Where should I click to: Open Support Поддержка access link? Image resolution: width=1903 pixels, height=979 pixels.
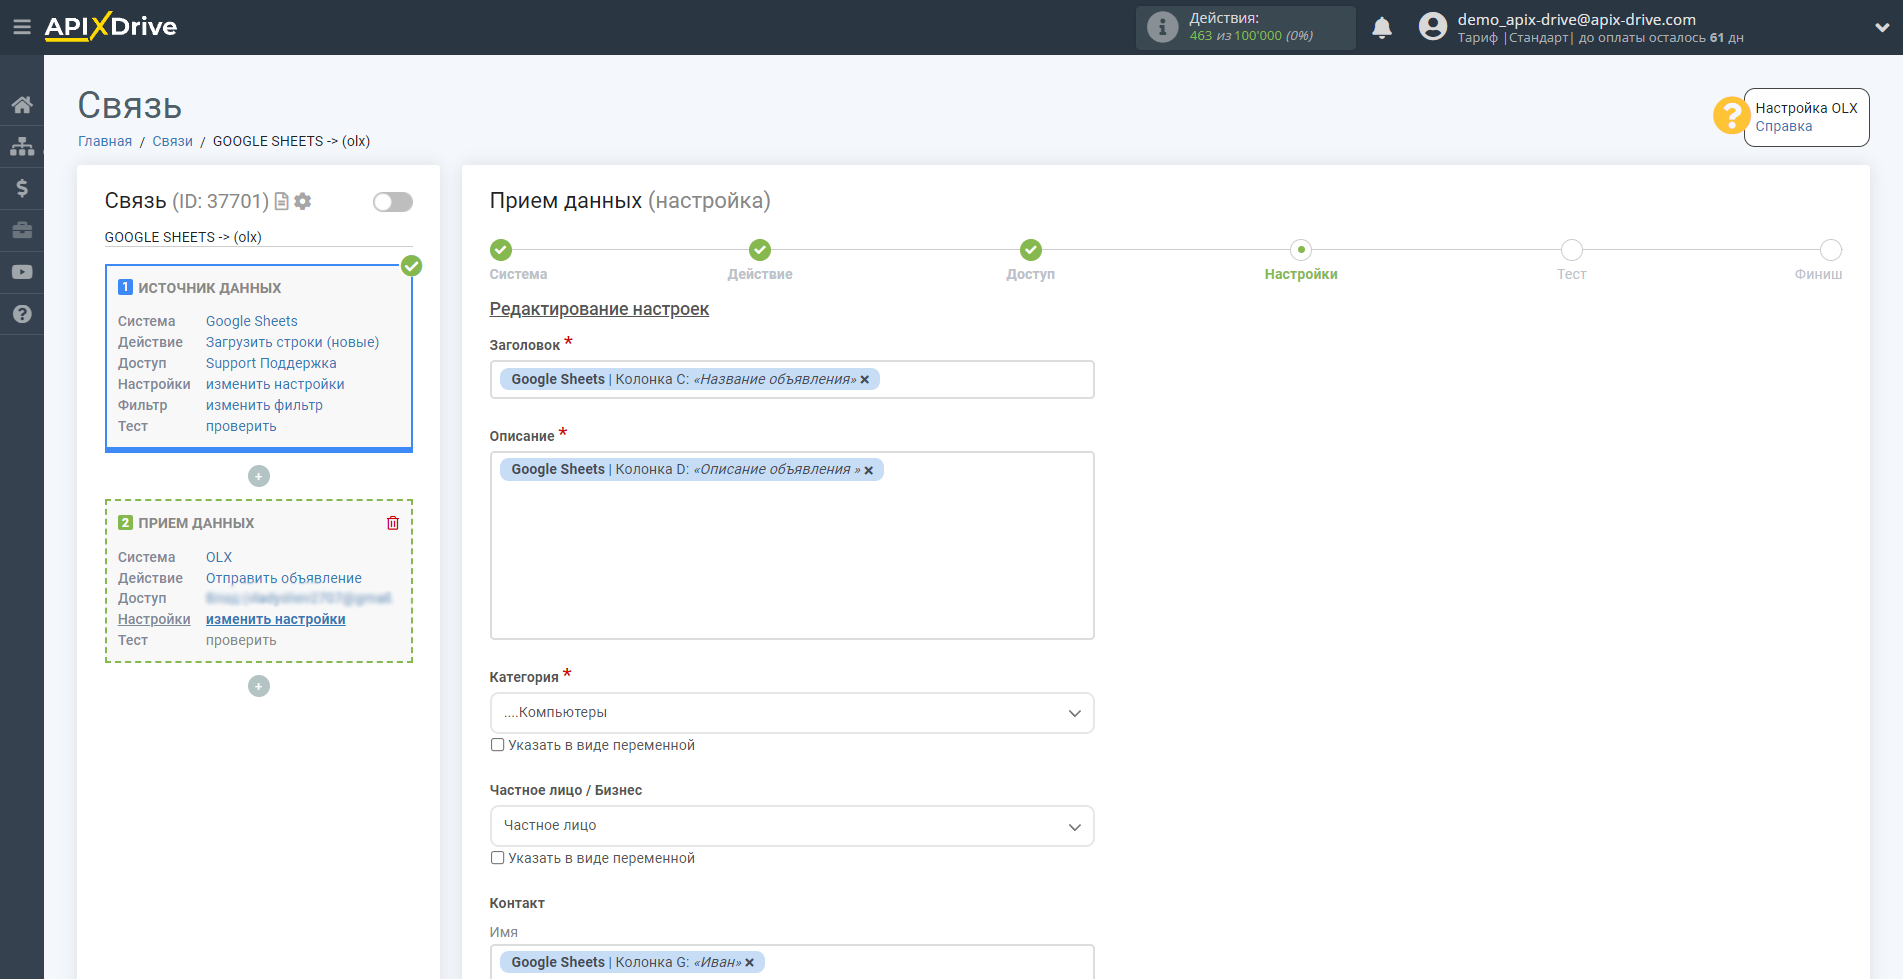(x=271, y=363)
